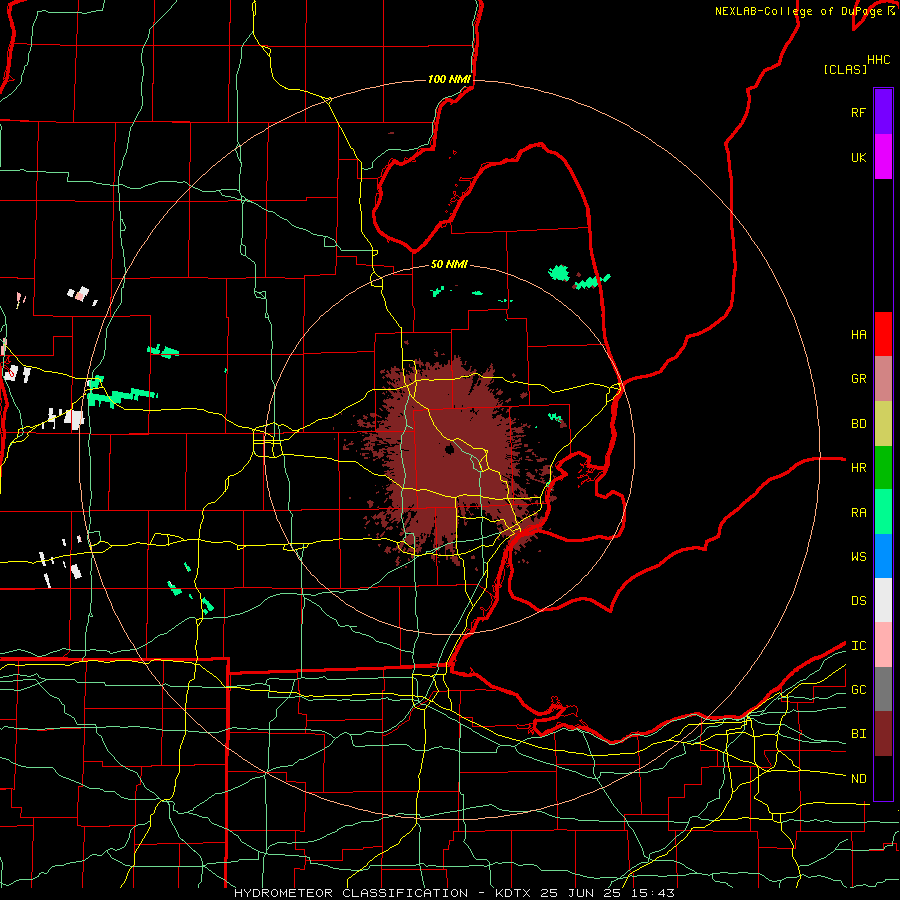Click the 15:43 timestamp
Image resolution: width=900 pixels, height=900 pixels.
[651, 893]
